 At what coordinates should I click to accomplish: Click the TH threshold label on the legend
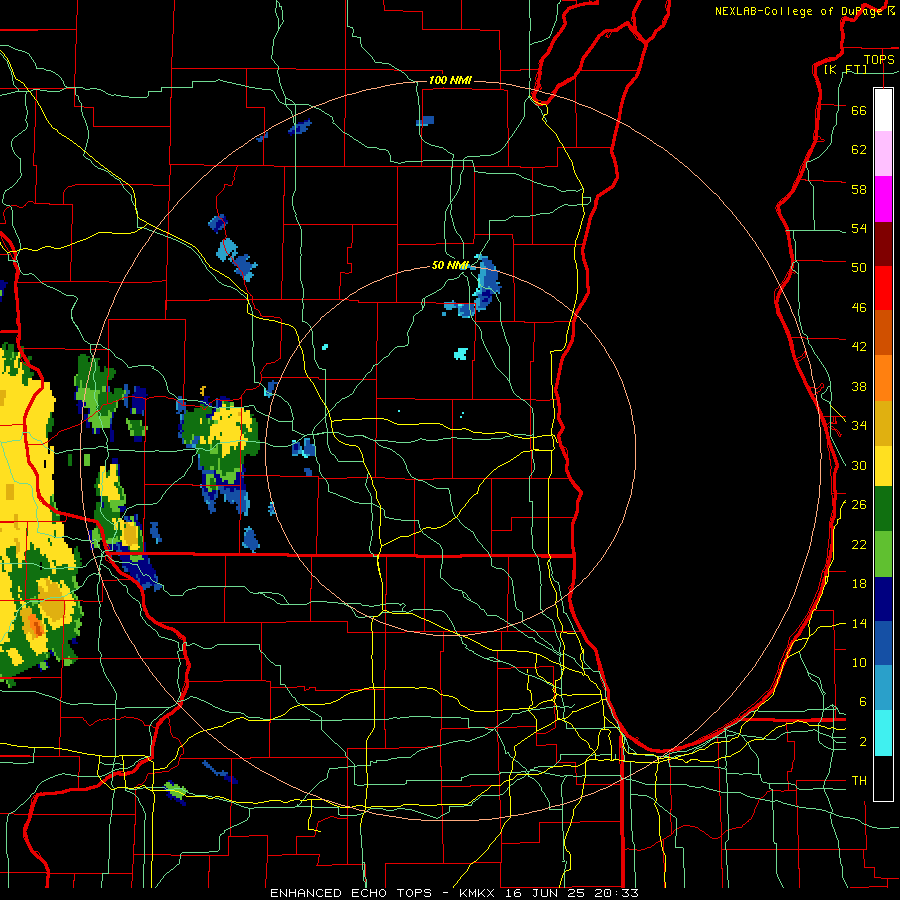pos(859,781)
